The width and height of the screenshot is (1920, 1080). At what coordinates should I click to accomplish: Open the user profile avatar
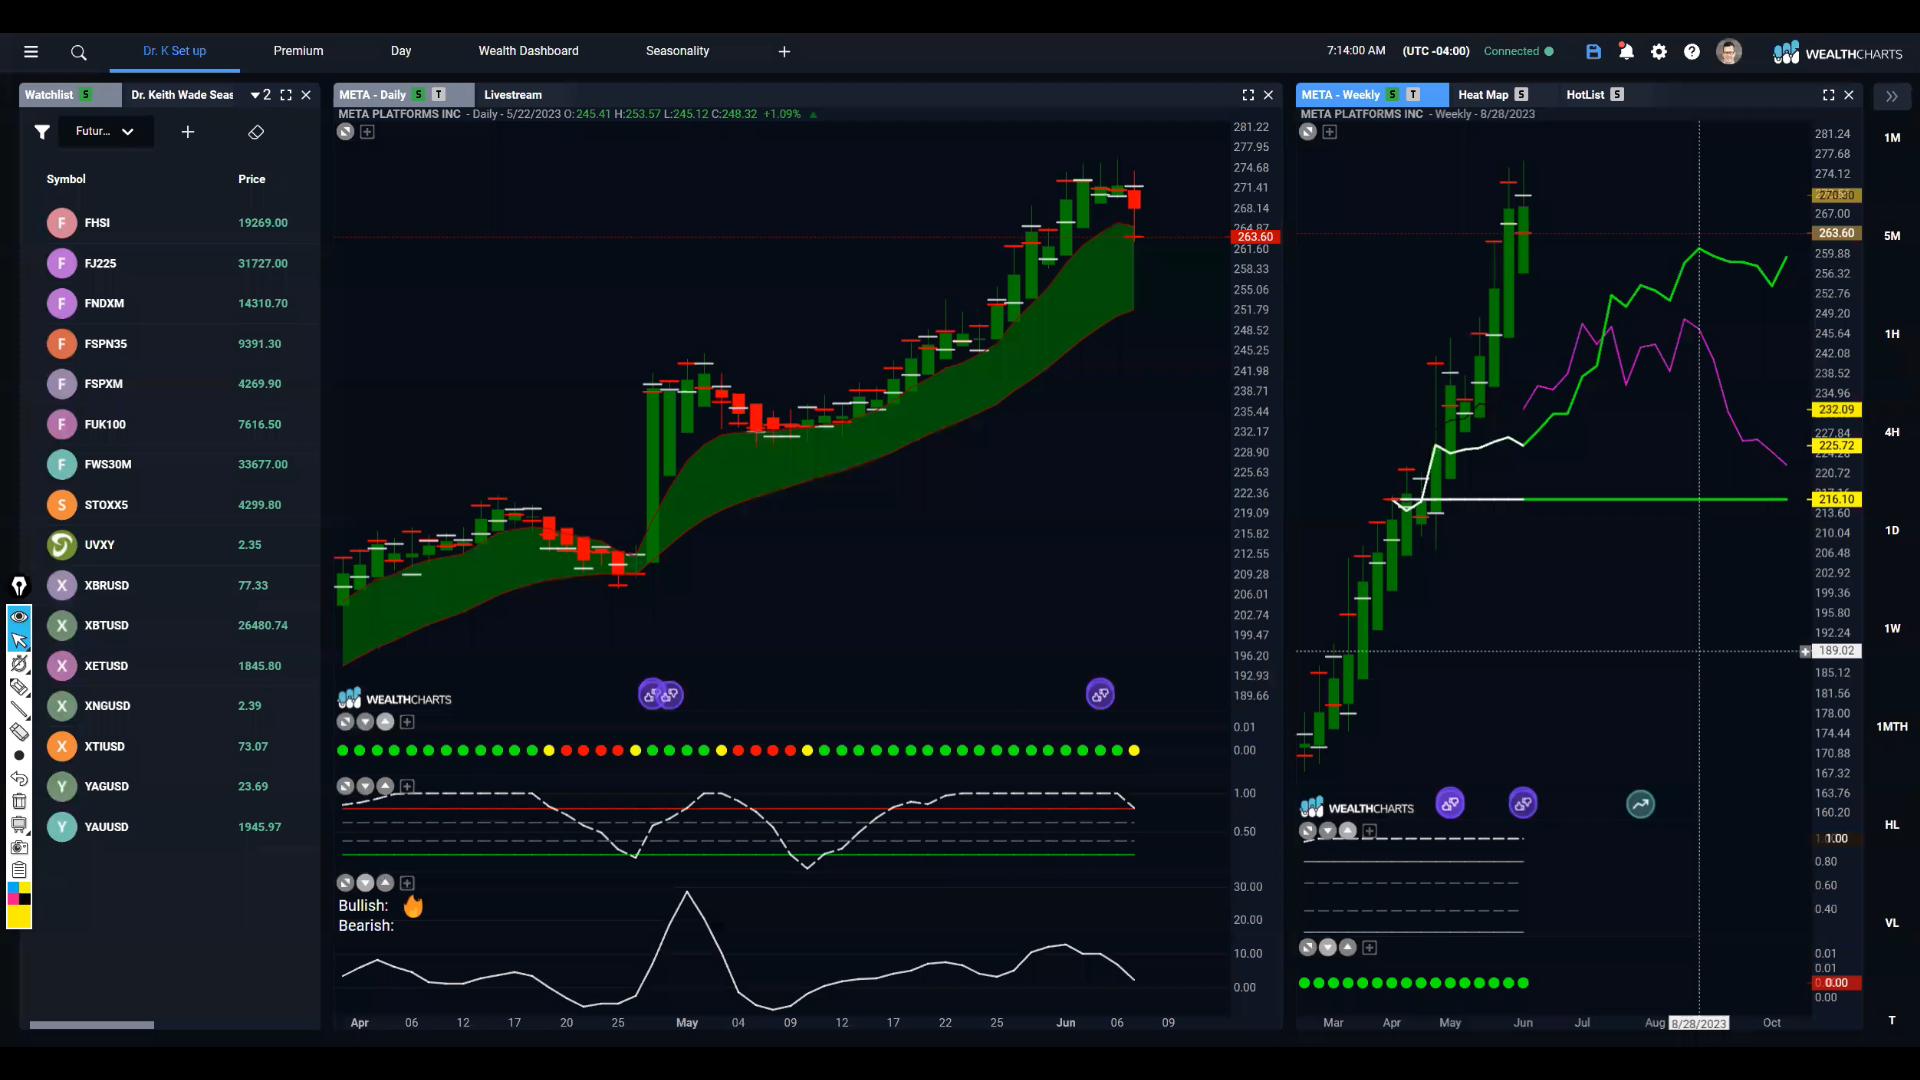point(1729,51)
